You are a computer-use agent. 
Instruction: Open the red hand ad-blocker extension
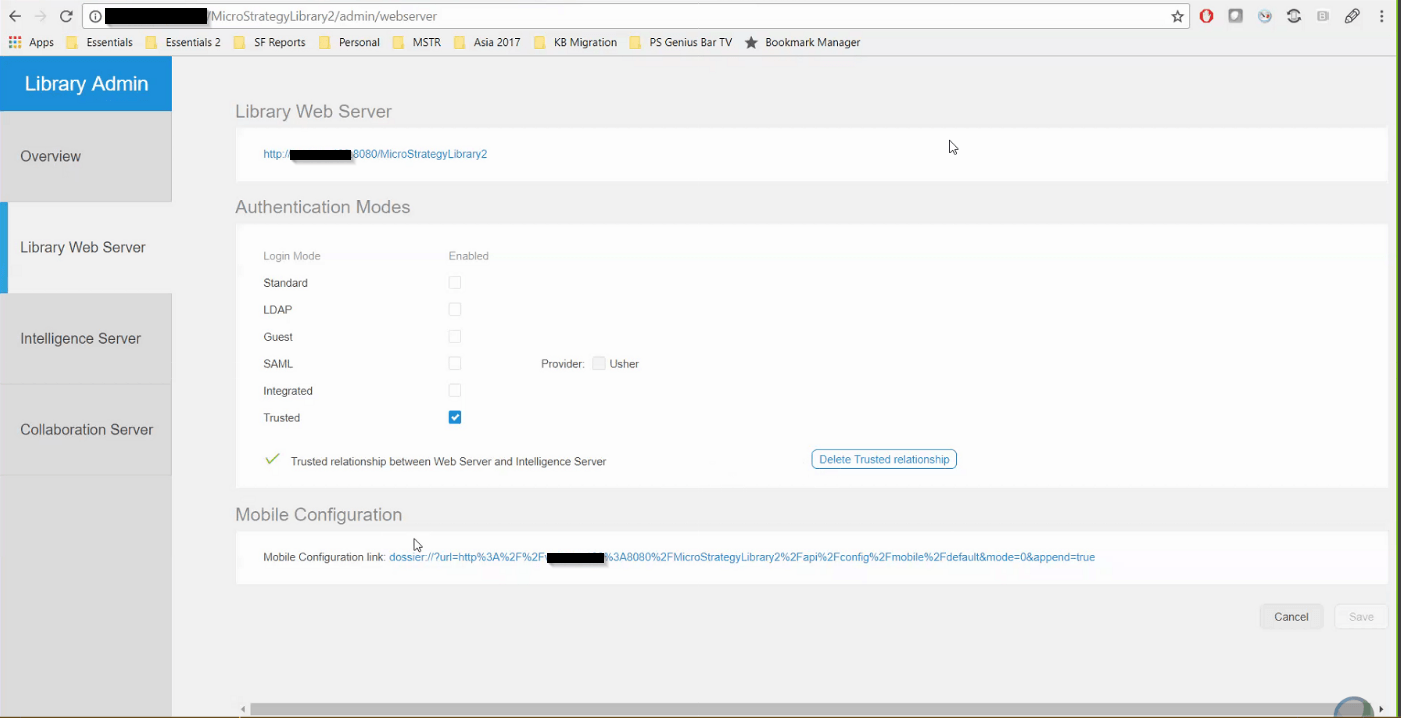1207,16
